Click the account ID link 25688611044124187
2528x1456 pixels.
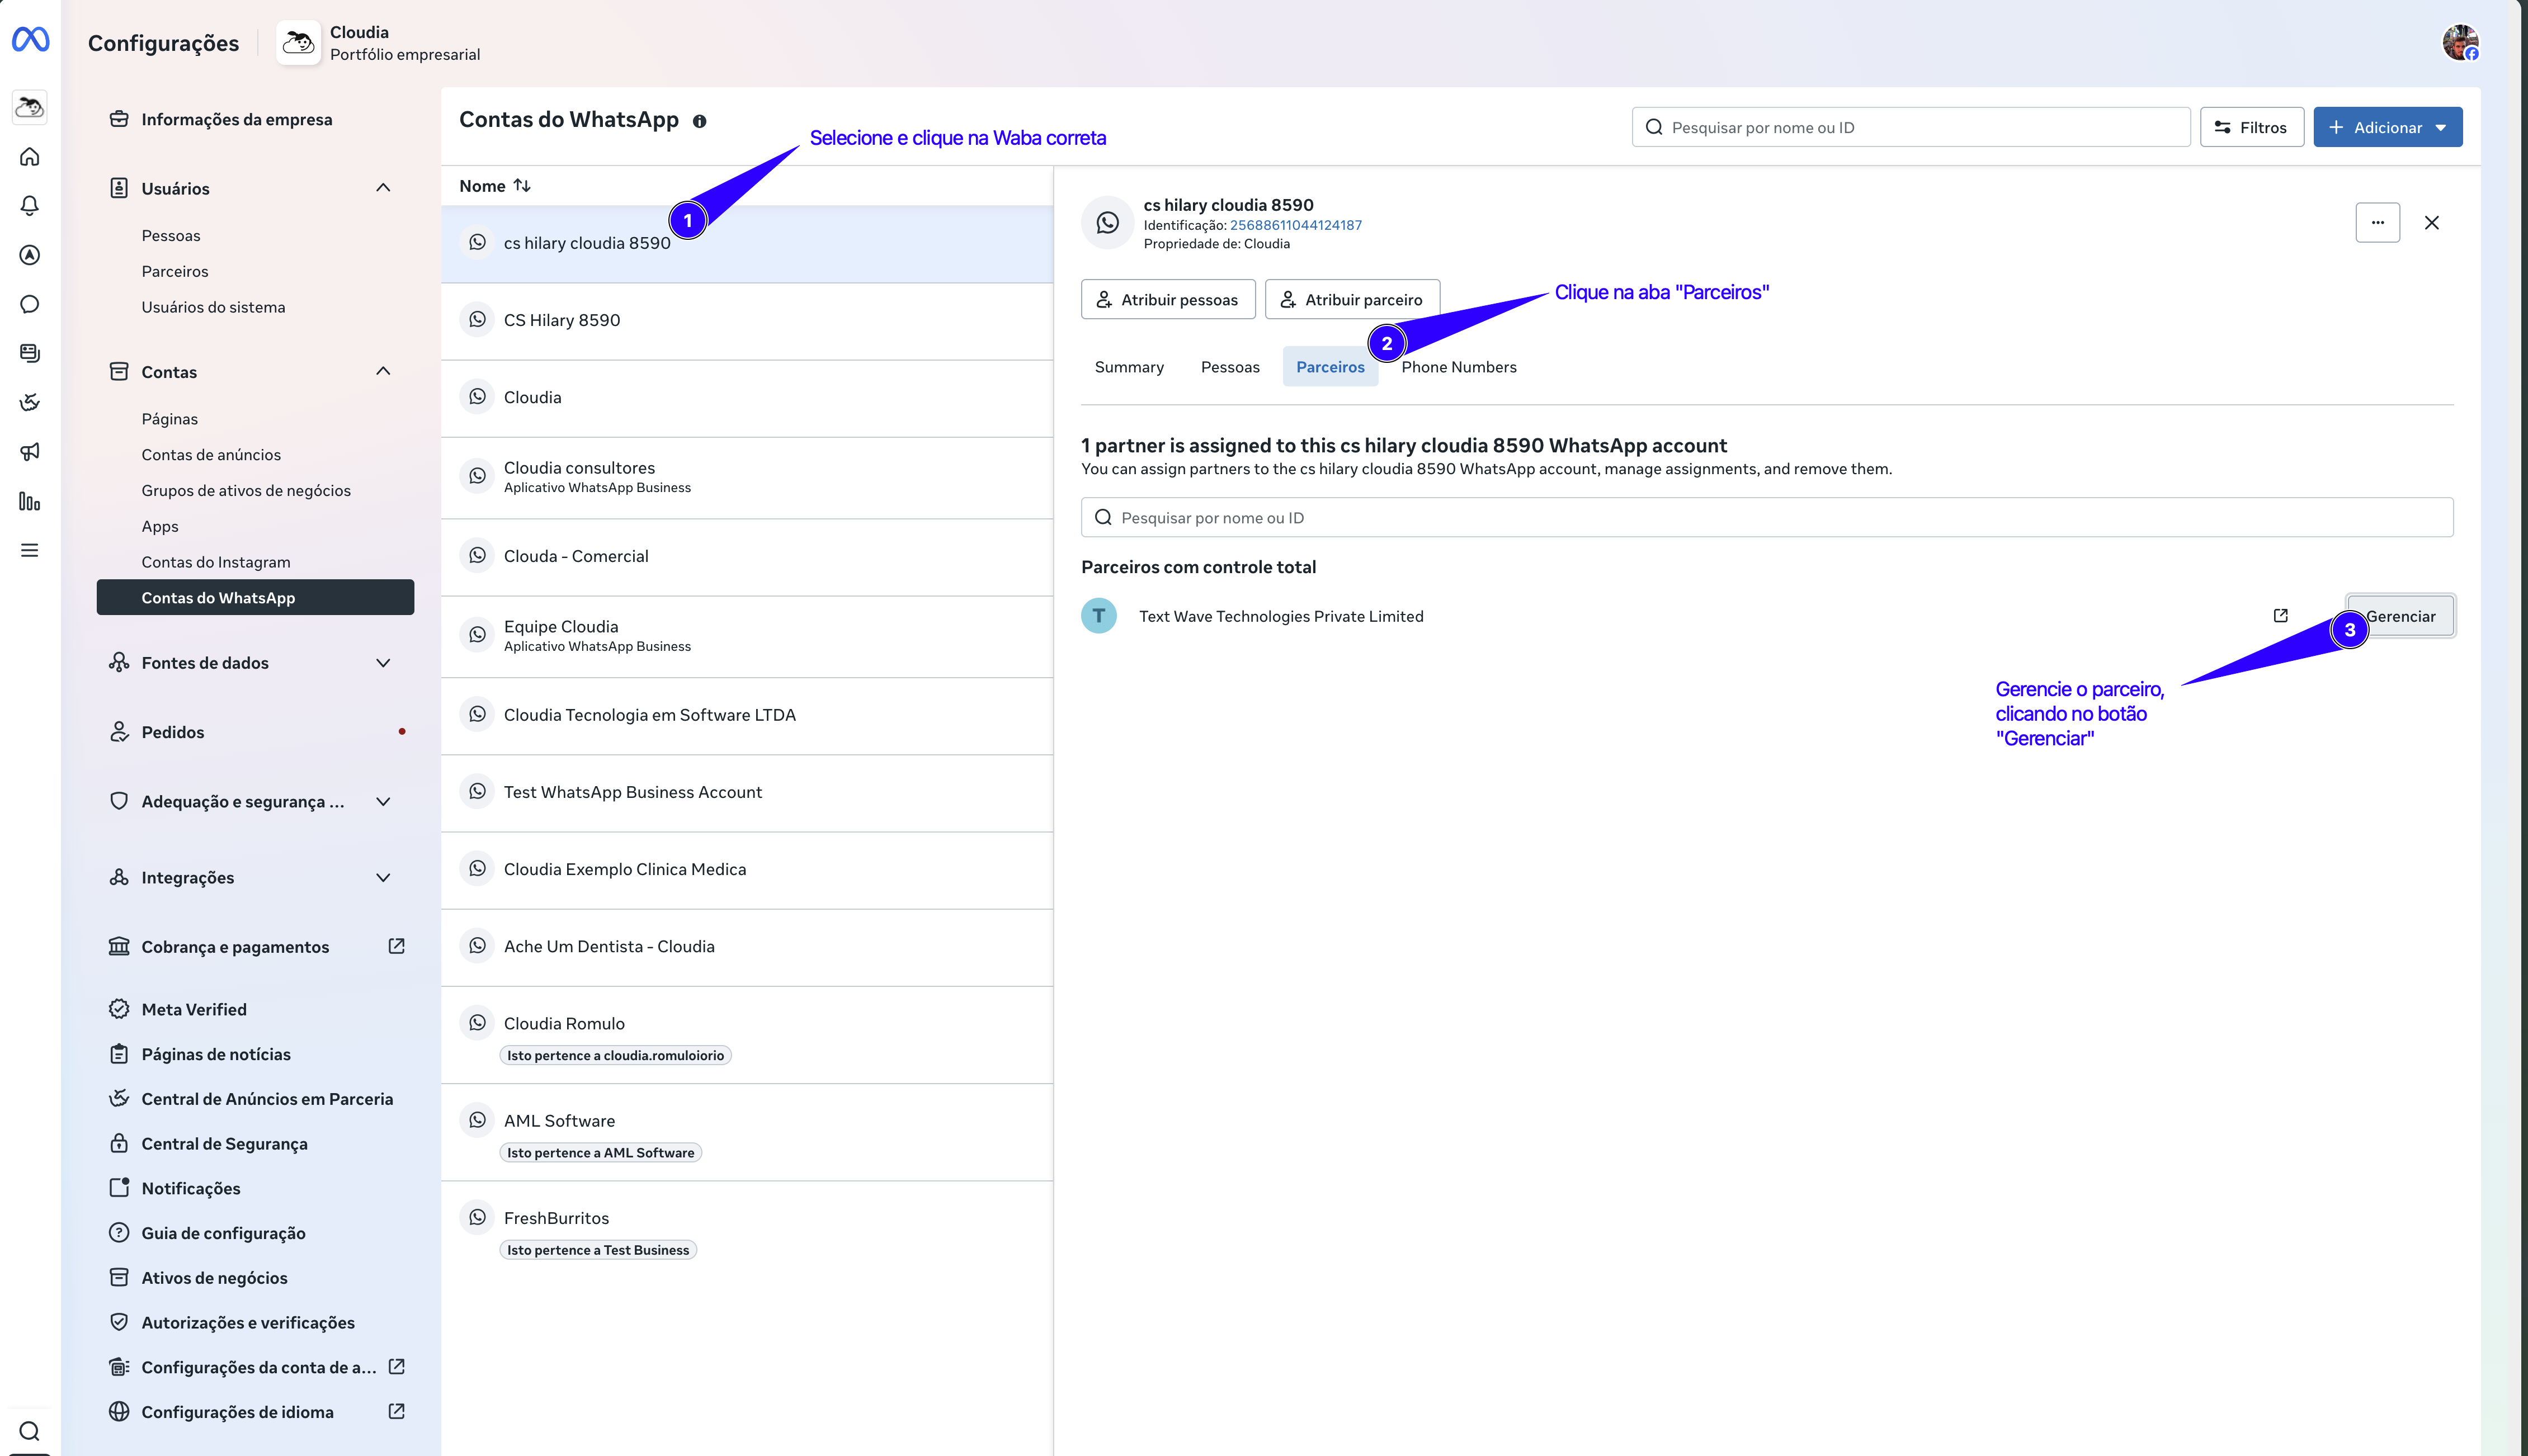point(1295,225)
